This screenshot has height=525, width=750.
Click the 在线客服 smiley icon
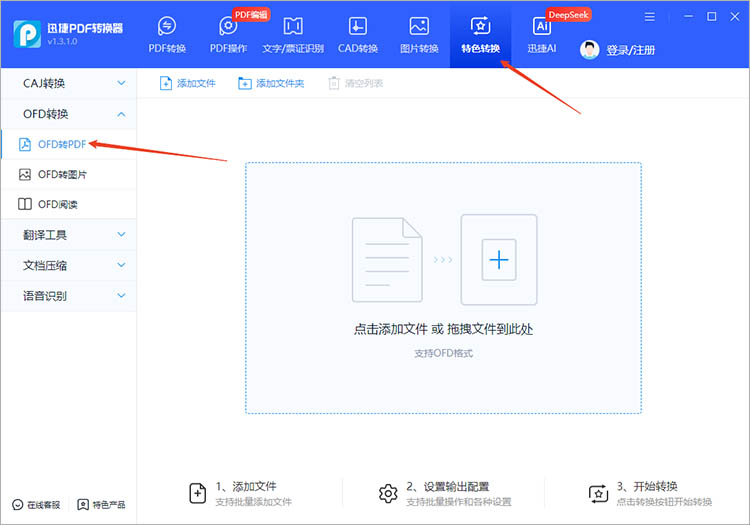[18, 504]
